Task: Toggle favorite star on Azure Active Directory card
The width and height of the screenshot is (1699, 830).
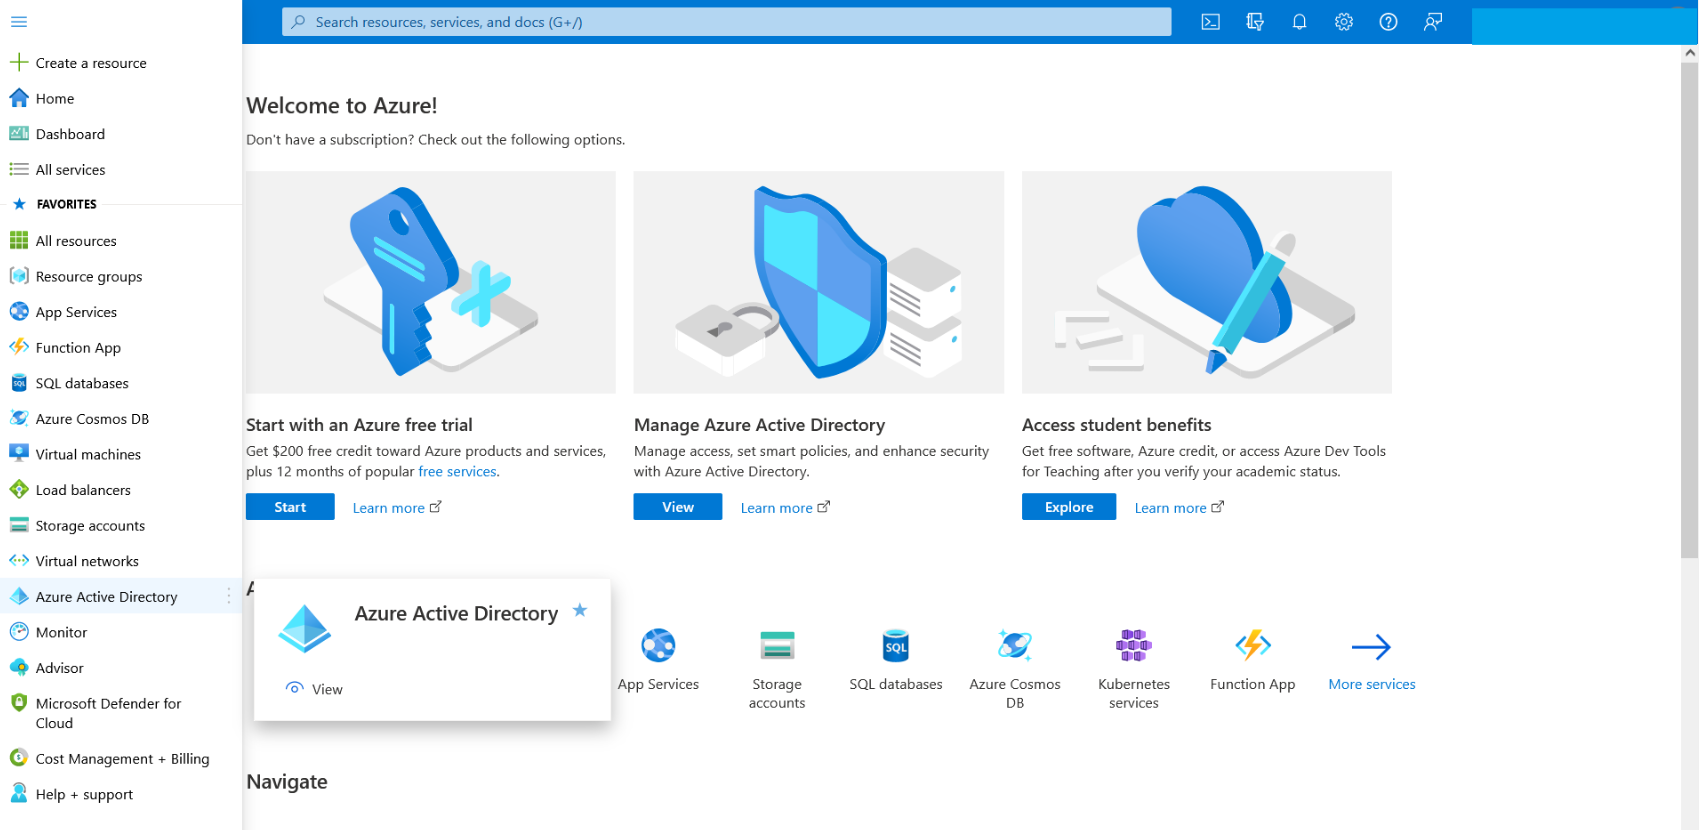Action: point(580,610)
